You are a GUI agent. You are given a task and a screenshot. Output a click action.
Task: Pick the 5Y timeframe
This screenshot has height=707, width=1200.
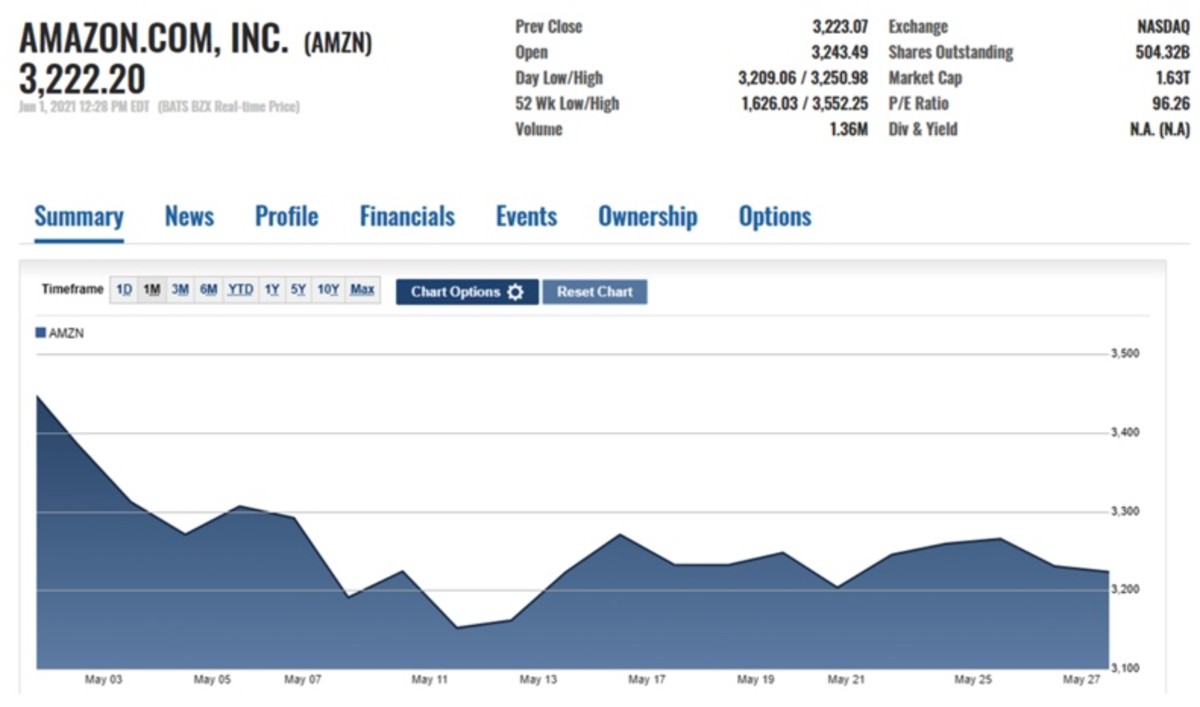[x=298, y=290]
